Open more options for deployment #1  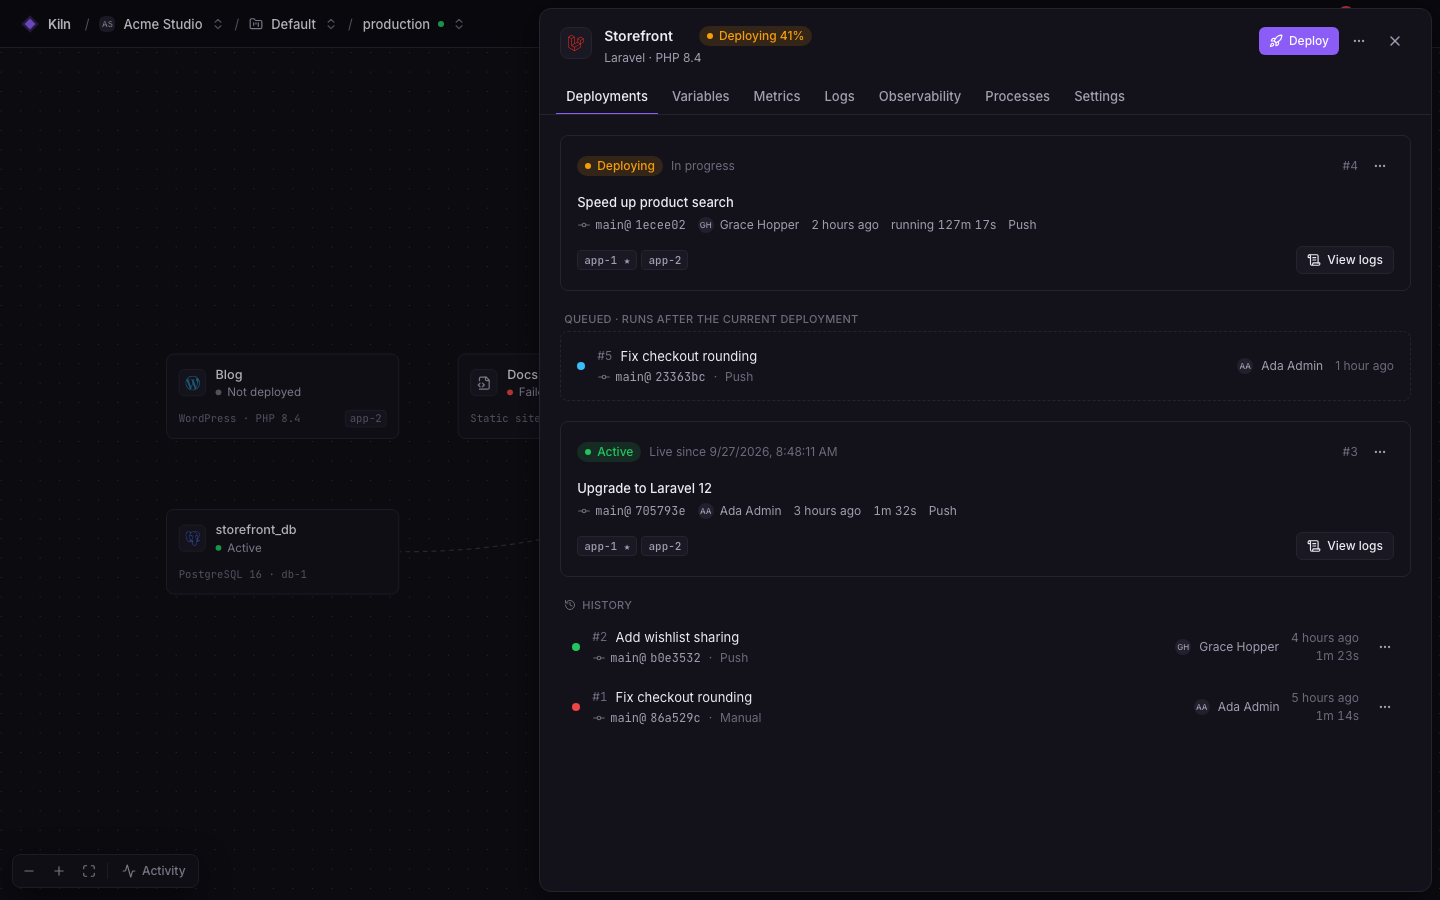(1385, 707)
